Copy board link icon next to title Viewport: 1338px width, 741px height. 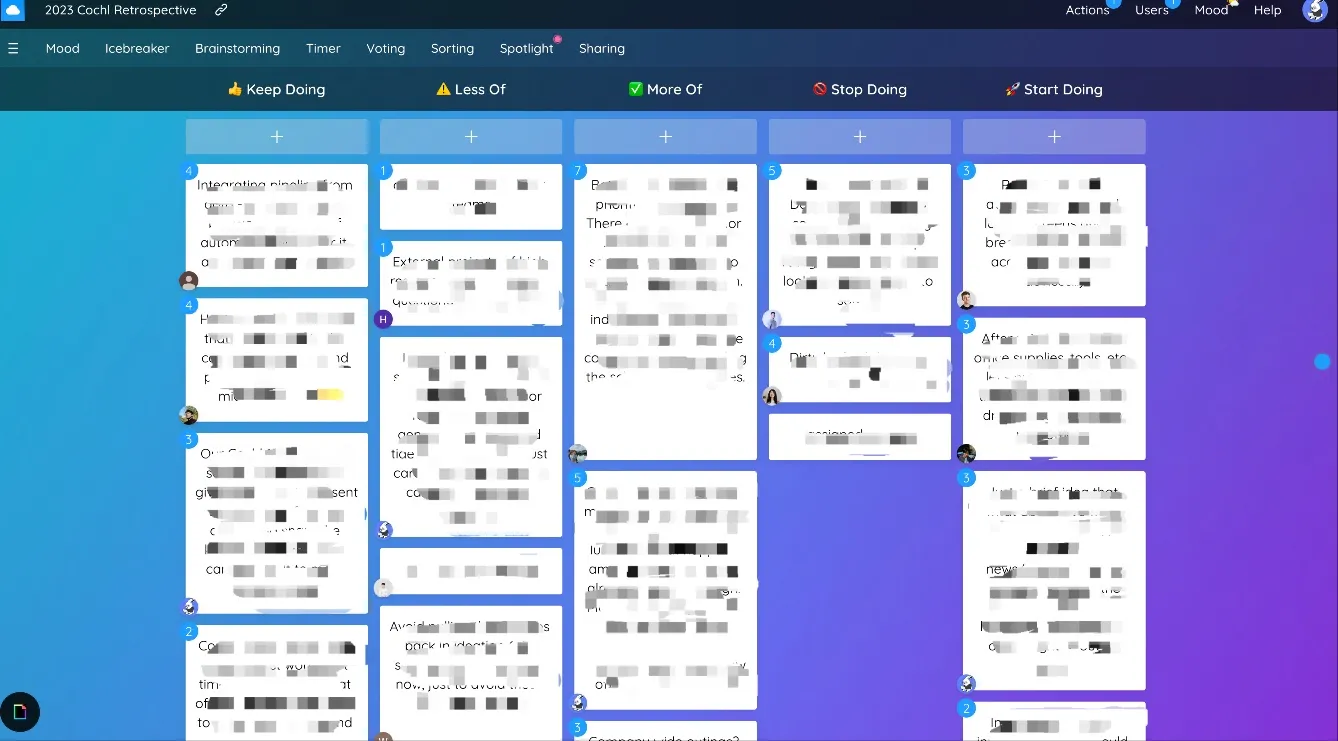[221, 10]
